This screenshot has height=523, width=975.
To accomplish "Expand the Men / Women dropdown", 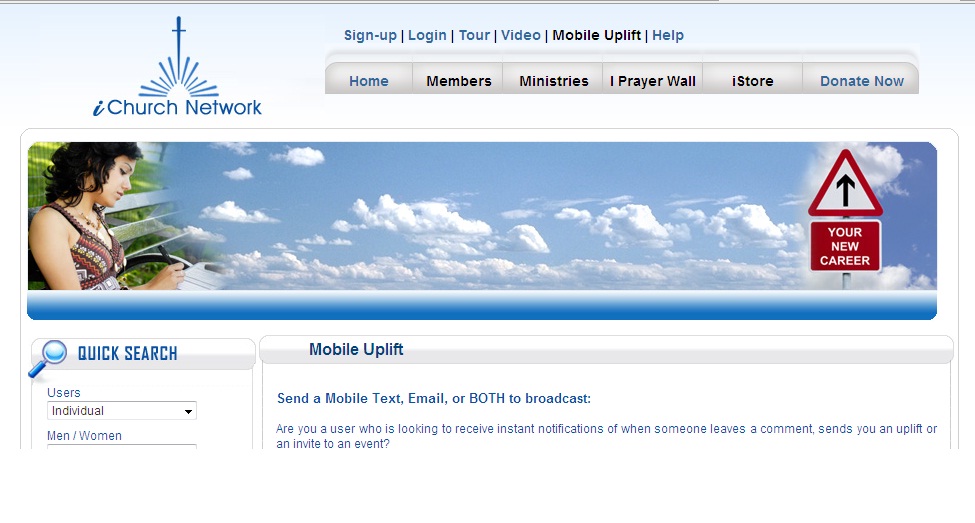I will tap(122, 447).
